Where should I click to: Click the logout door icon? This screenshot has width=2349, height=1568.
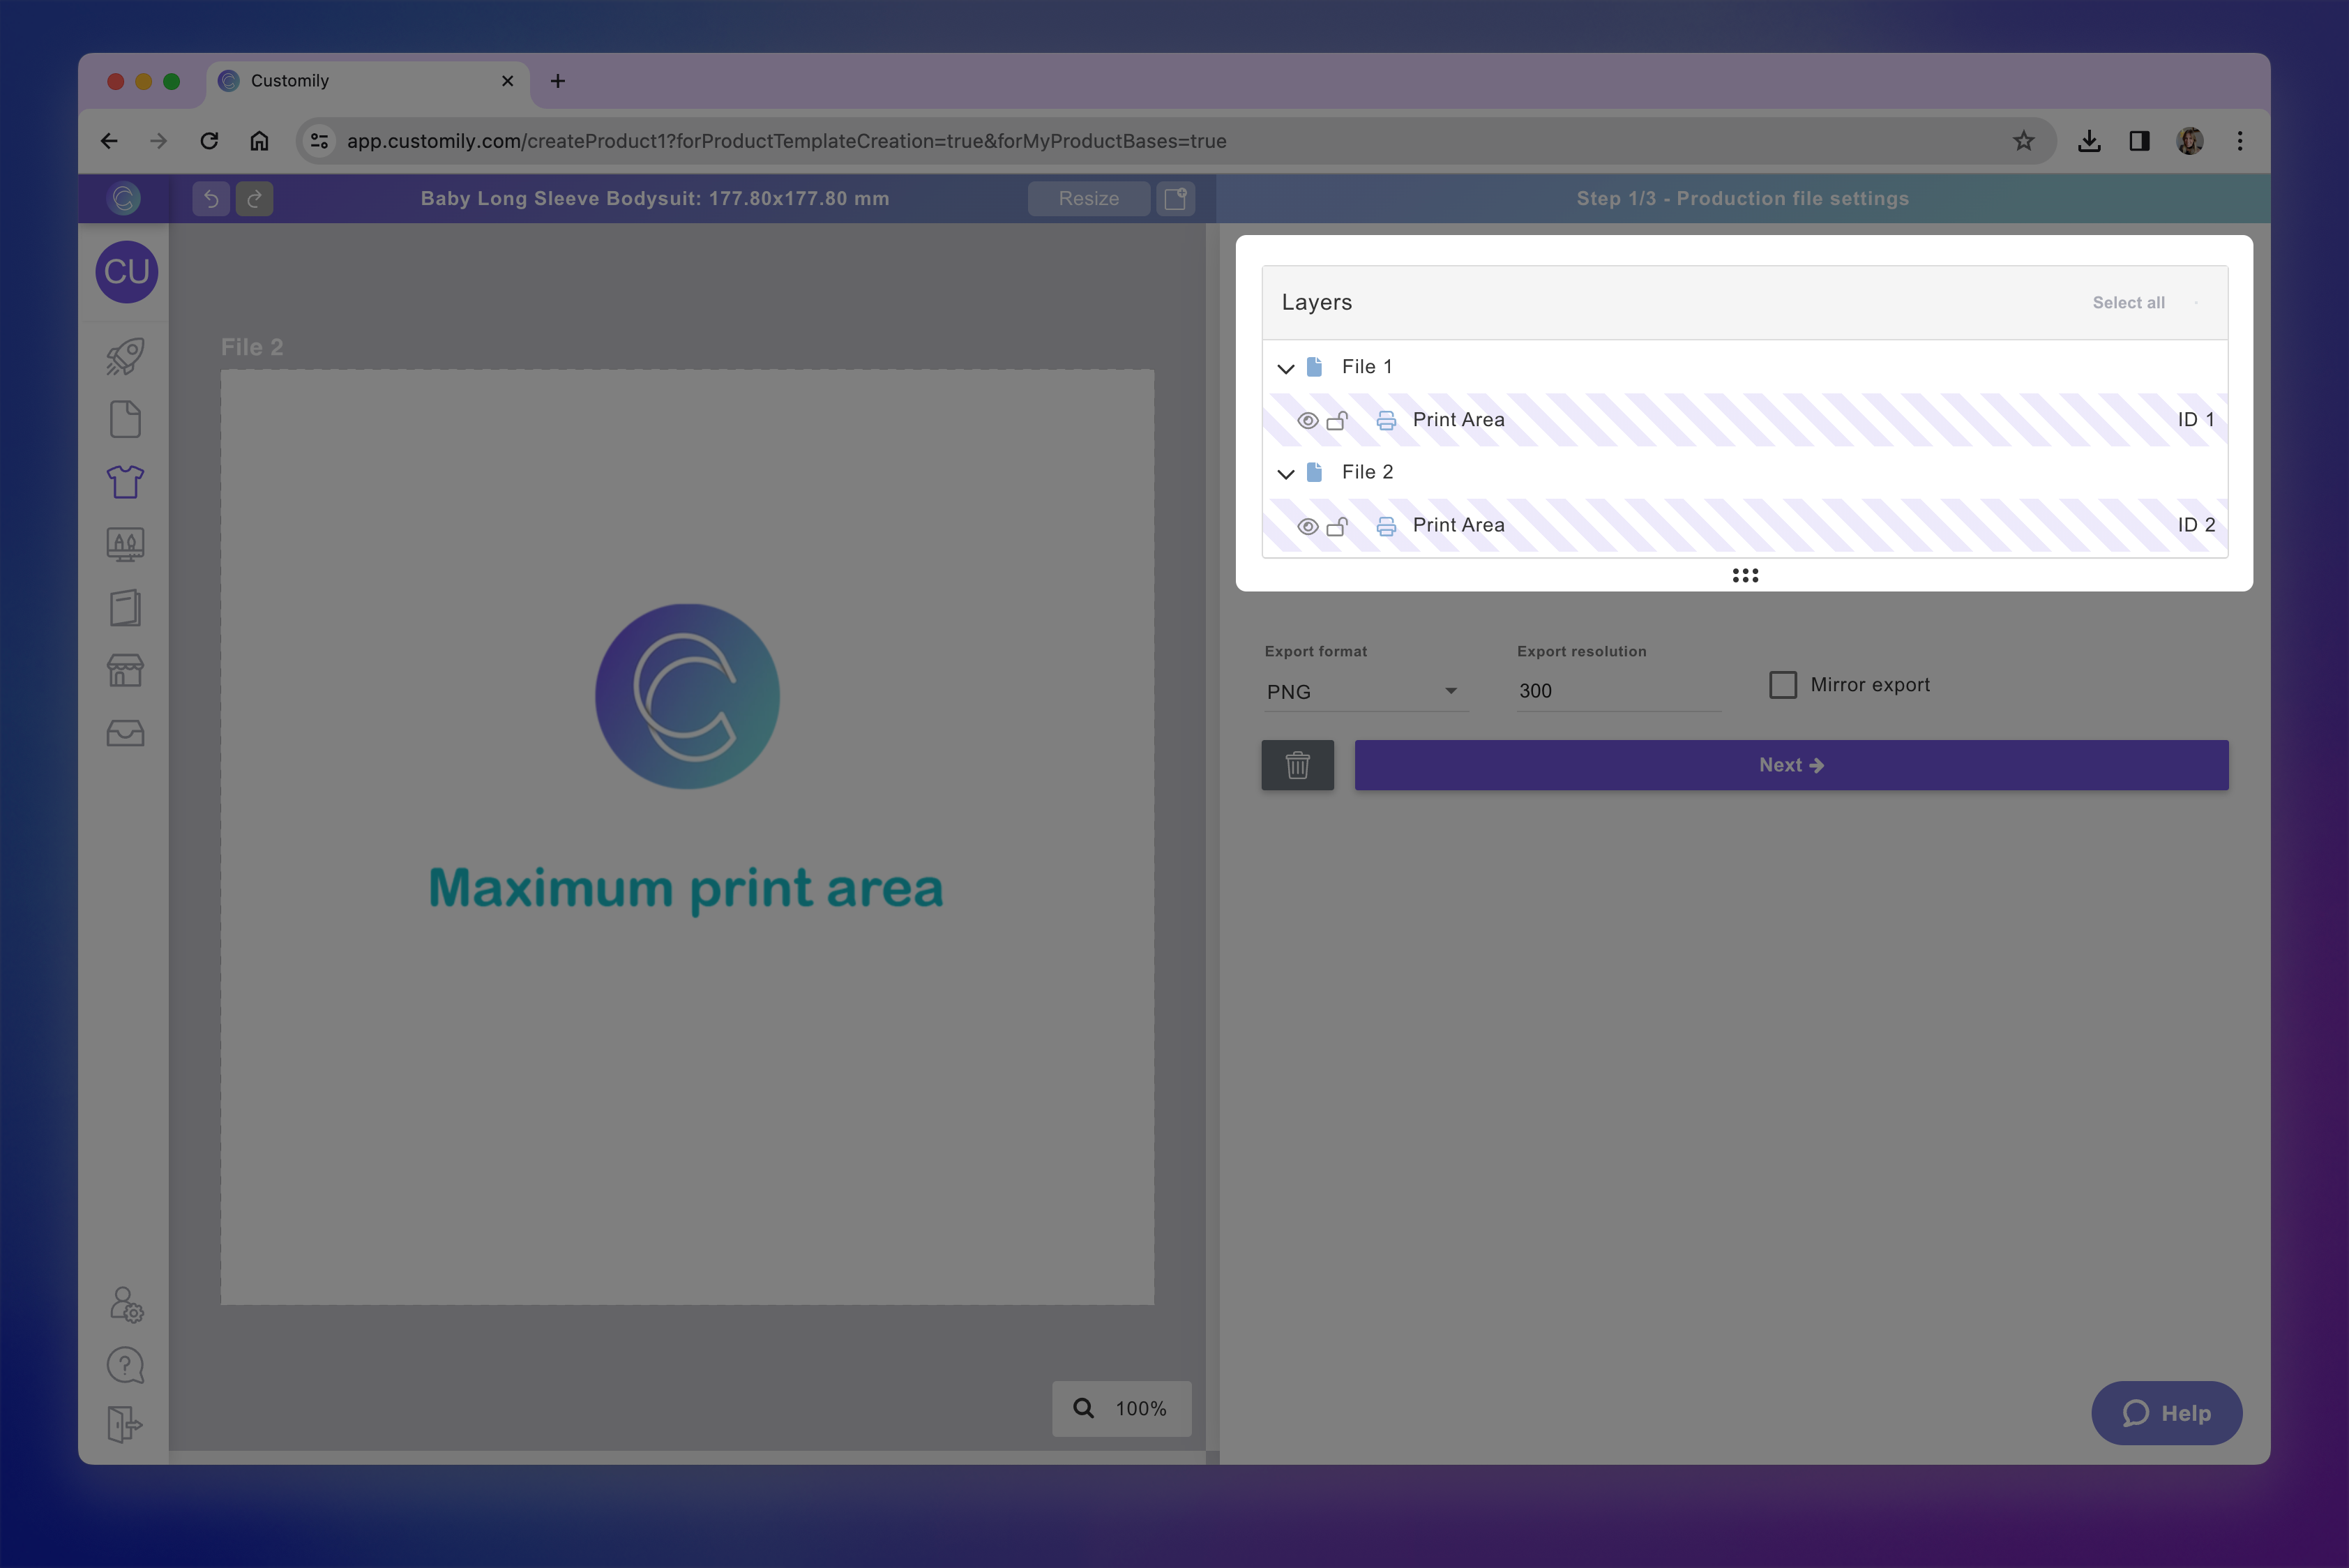tap(125, 1424)
